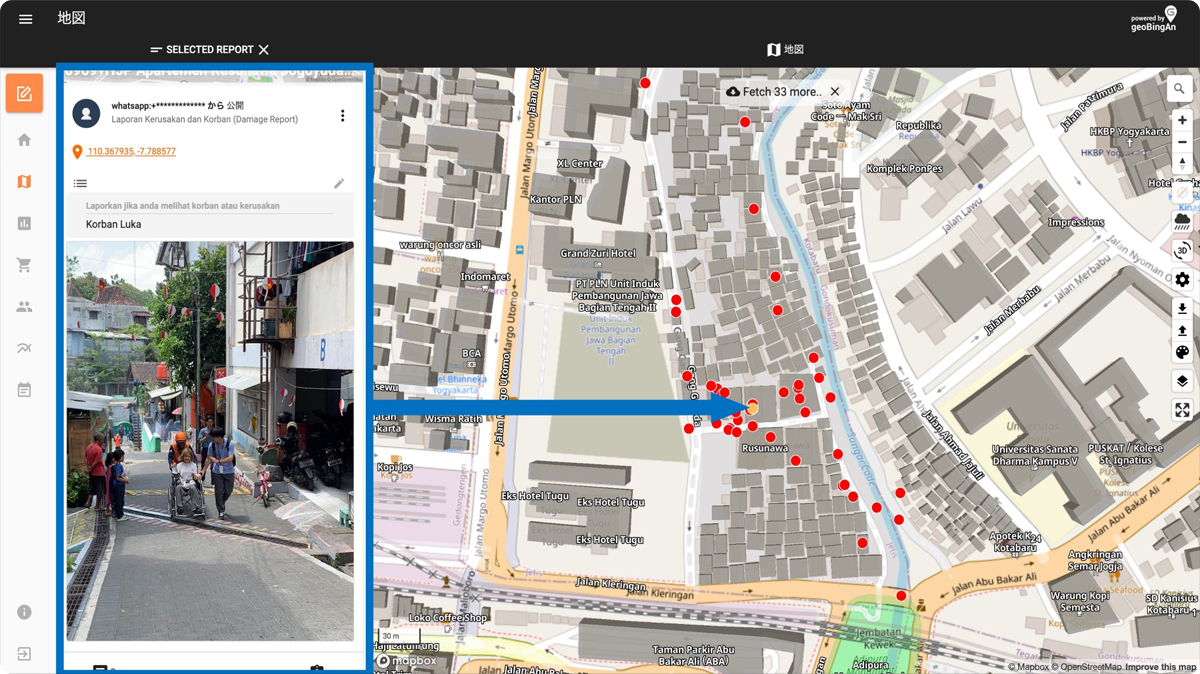1200x674 pixels.
Task: Open the map color palette icon
Action: tap(1181, 352)
